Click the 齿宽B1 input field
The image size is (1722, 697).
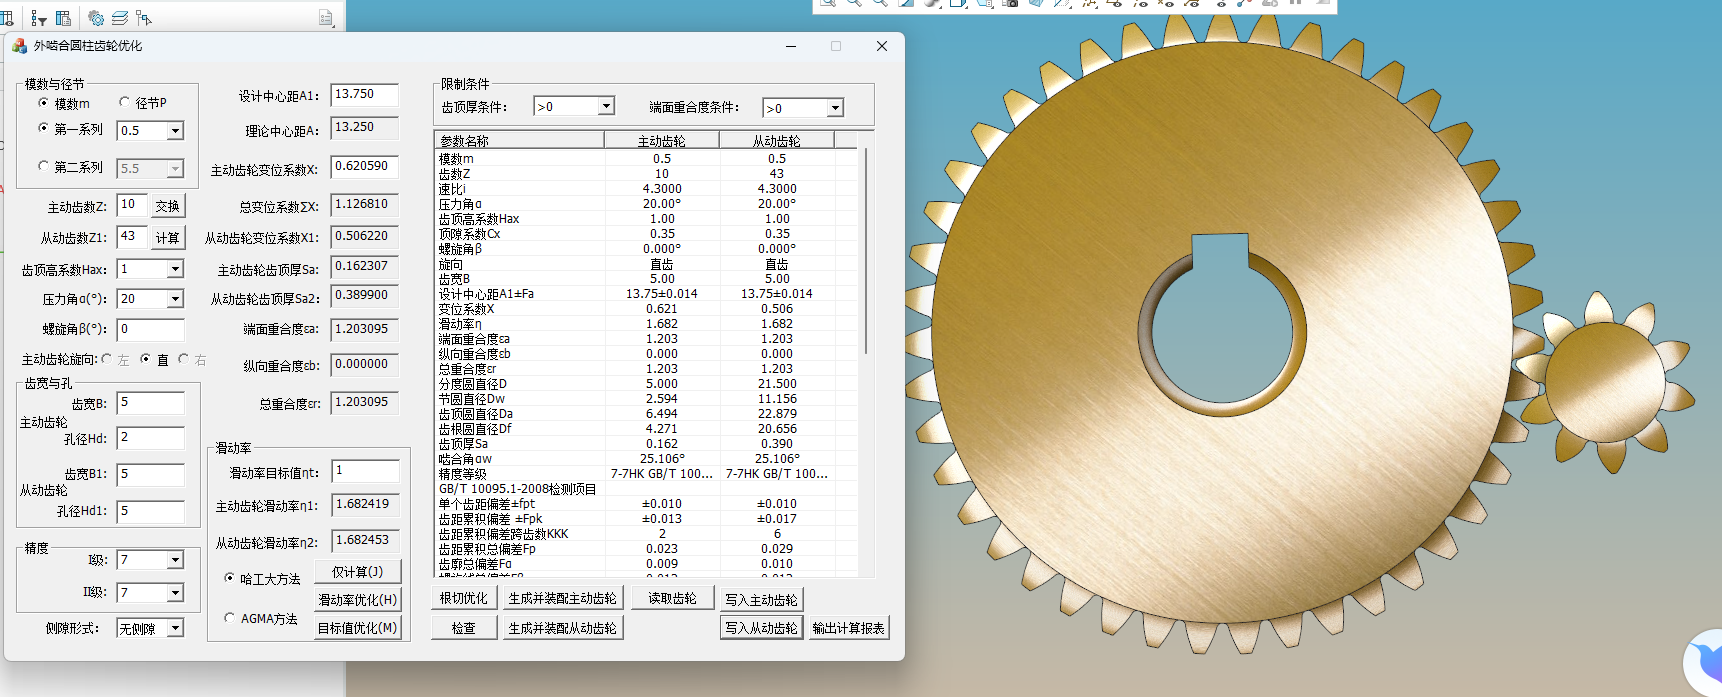click(151, 475)
